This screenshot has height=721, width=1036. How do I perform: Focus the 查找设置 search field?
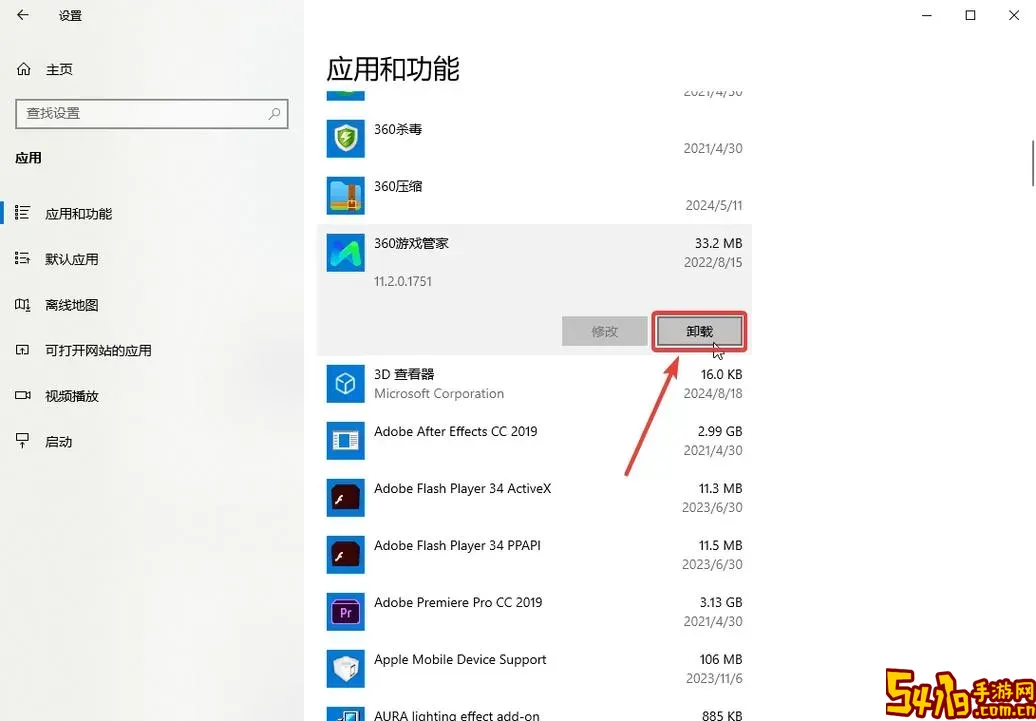tap(152, 114)
